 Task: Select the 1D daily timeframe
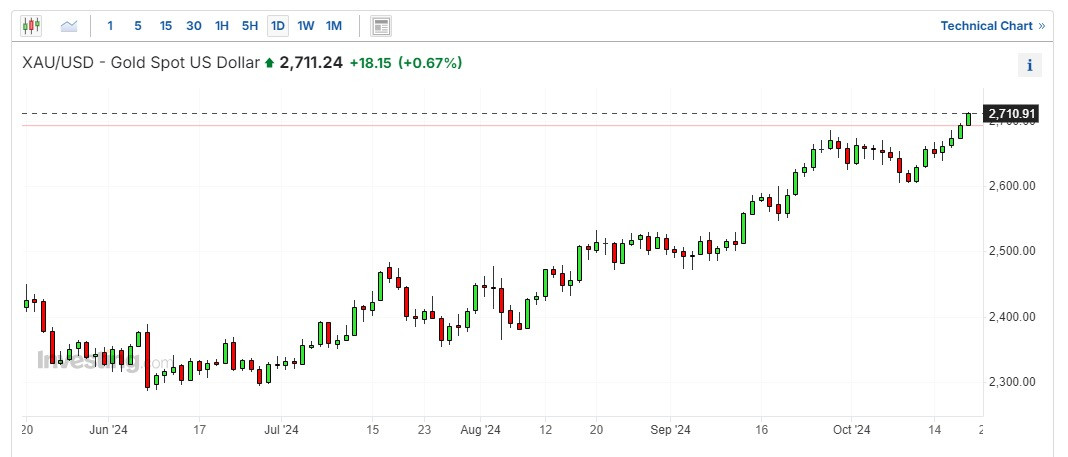pyautogui.click(x=277, y=27)
